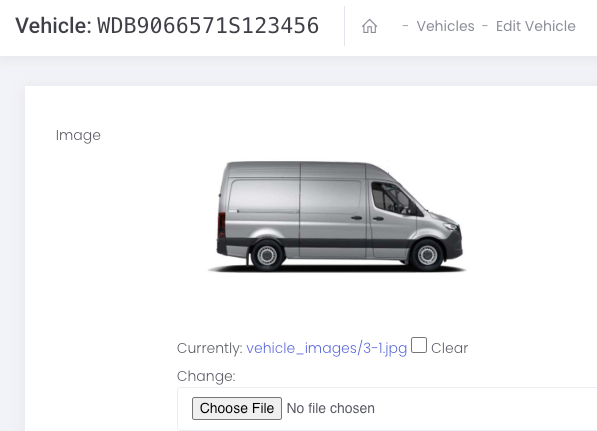Open the Vehicles breadcrumb

445,26
